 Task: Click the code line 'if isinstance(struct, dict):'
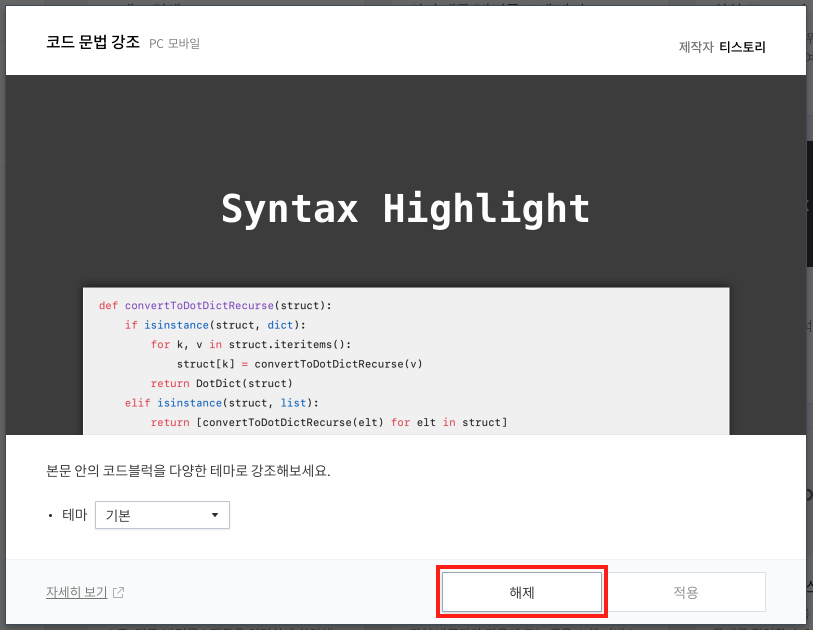215,325
